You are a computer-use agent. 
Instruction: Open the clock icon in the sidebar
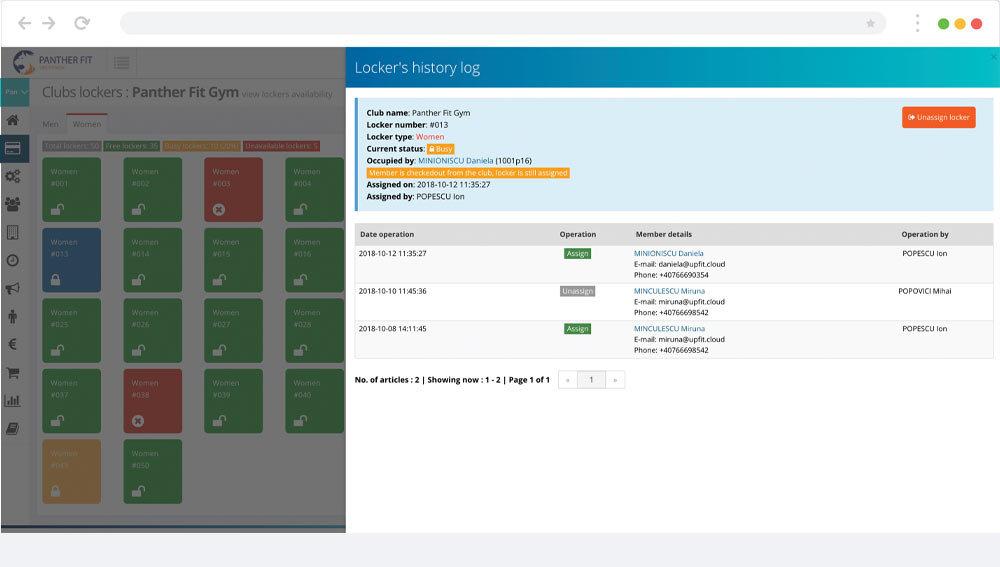pyautogui.click(x=13, y=260)
